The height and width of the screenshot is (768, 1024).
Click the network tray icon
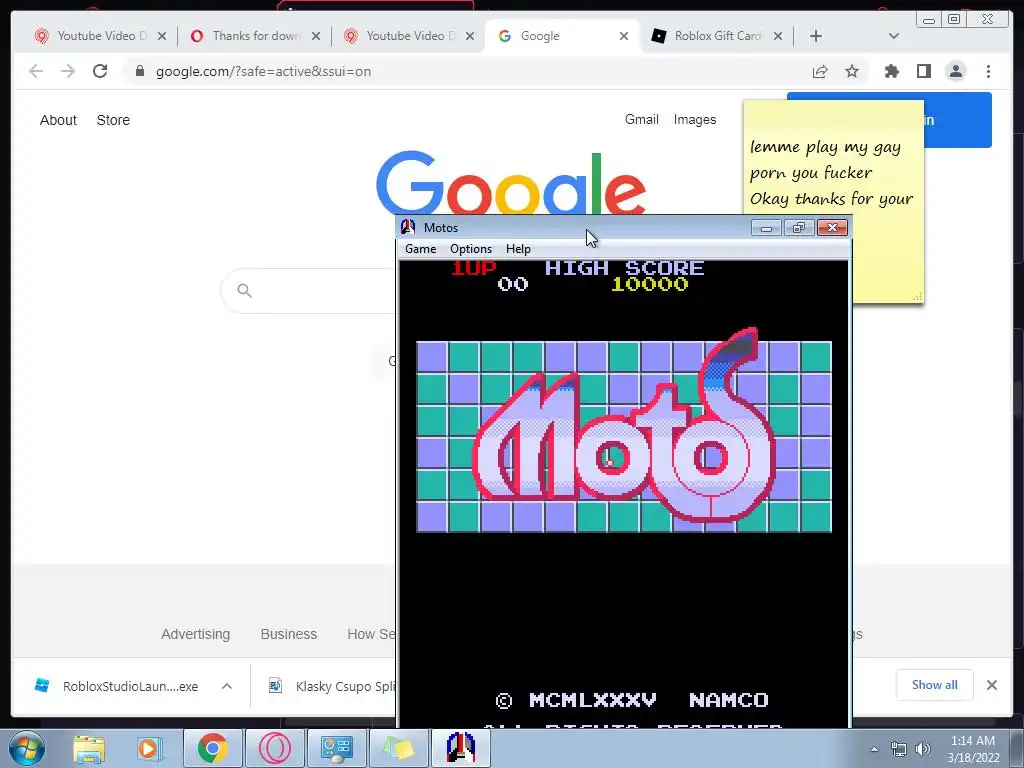pyautogui.click(x=899, y=749)
